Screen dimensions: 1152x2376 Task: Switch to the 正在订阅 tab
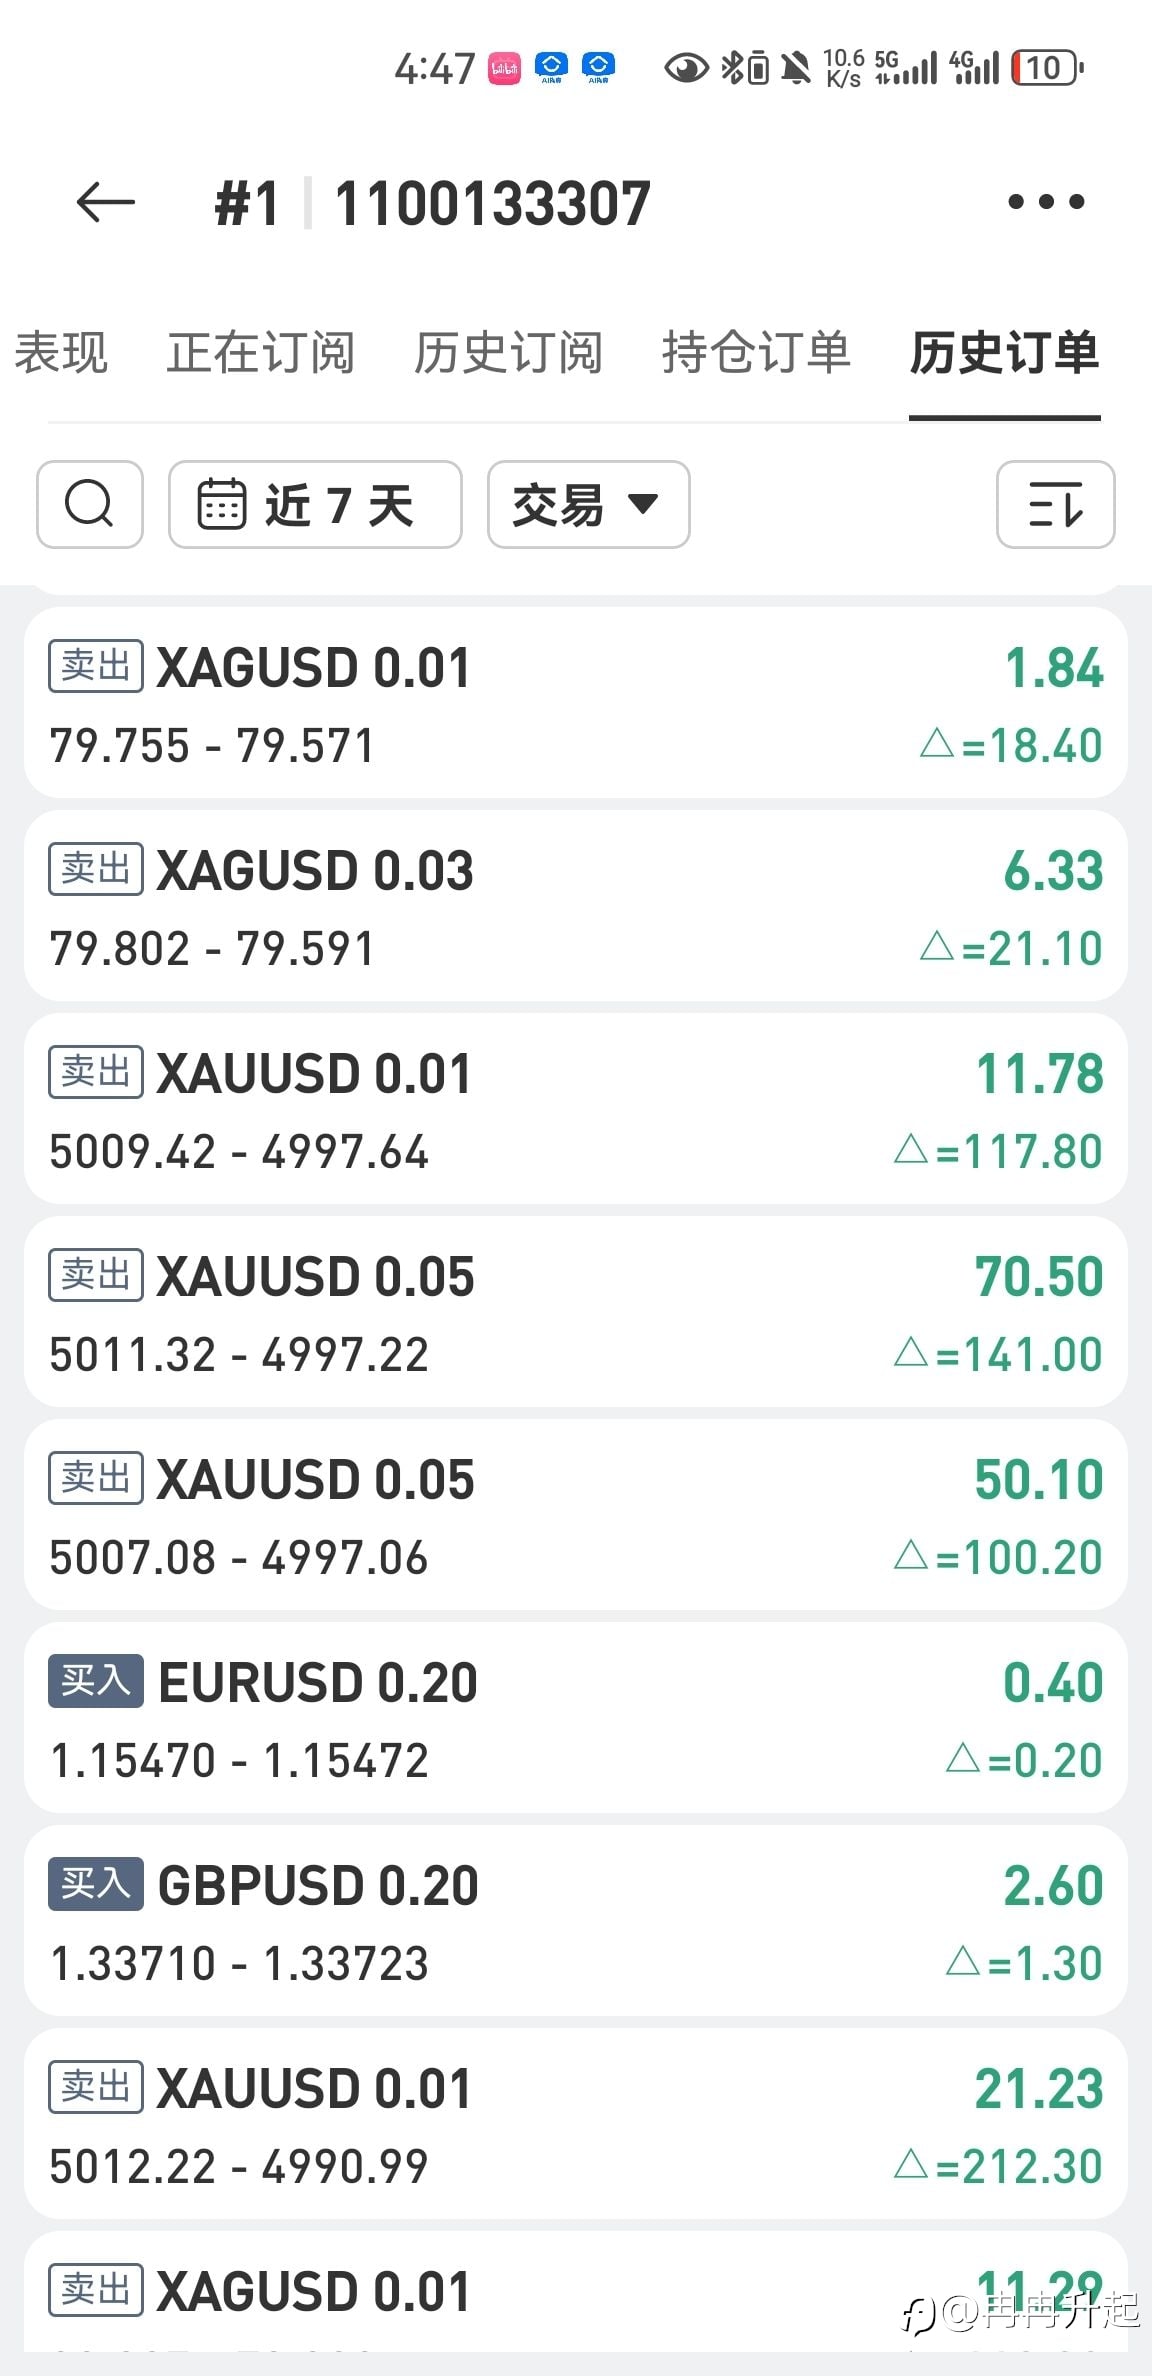point(260,353)
